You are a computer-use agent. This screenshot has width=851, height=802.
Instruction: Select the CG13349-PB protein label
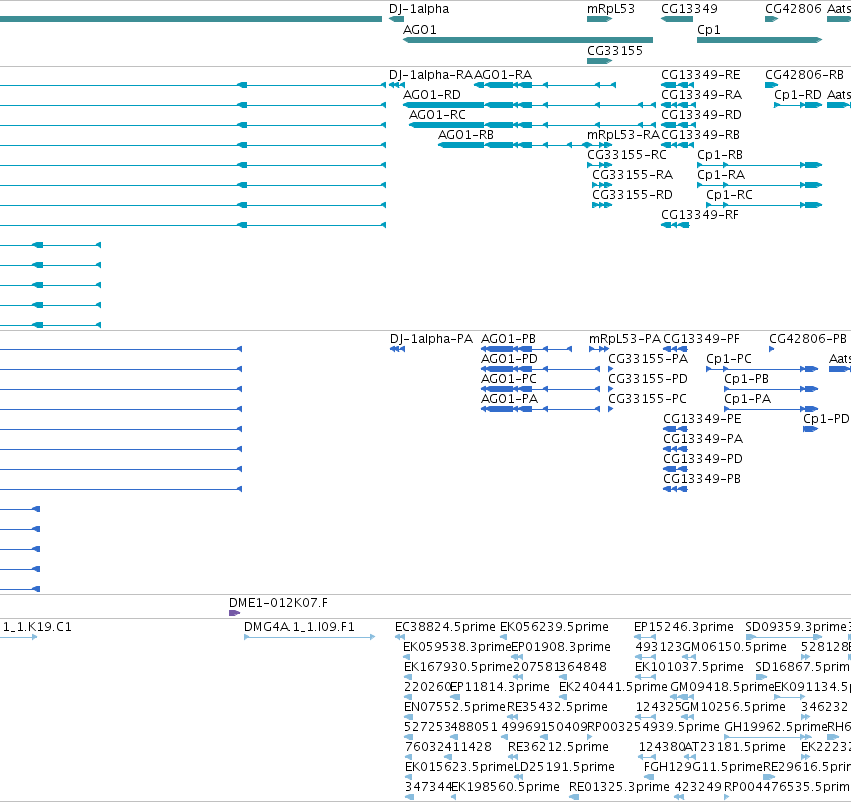pos(702,479)
